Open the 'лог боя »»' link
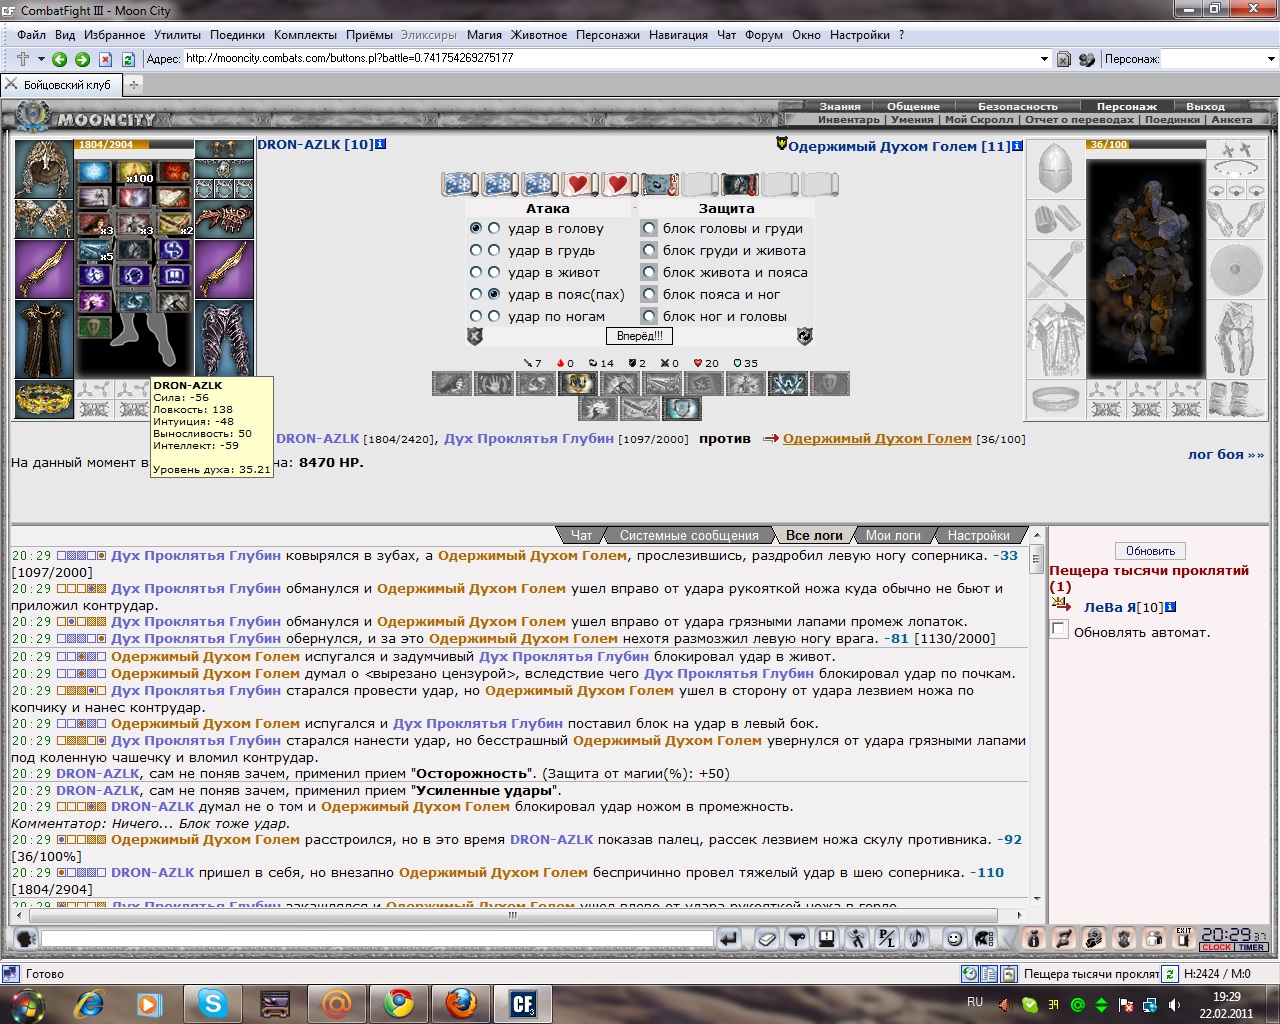The image size is (1280, 1024). pyautogui.click(x=1226, y=454)
